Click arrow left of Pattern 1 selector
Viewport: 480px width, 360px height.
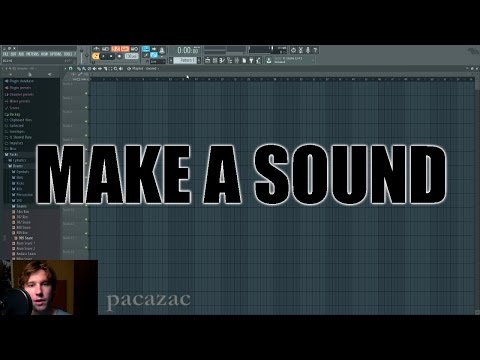tap(171, 60)
